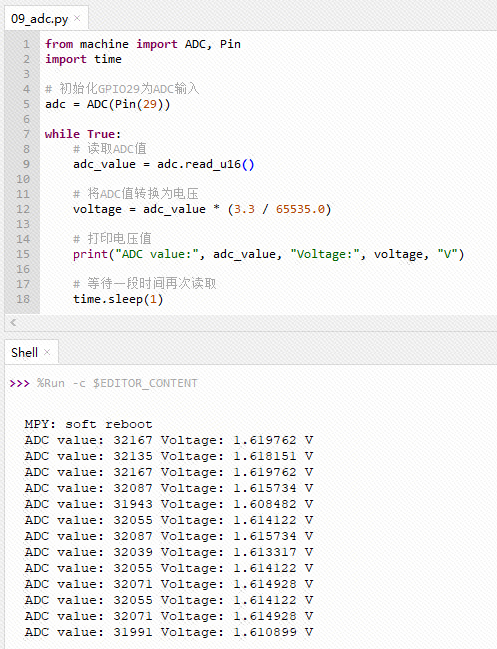Viewport: 497px width, 649px height.
Task: Click the '打印电压值' comment line
Action: [112, 238]
